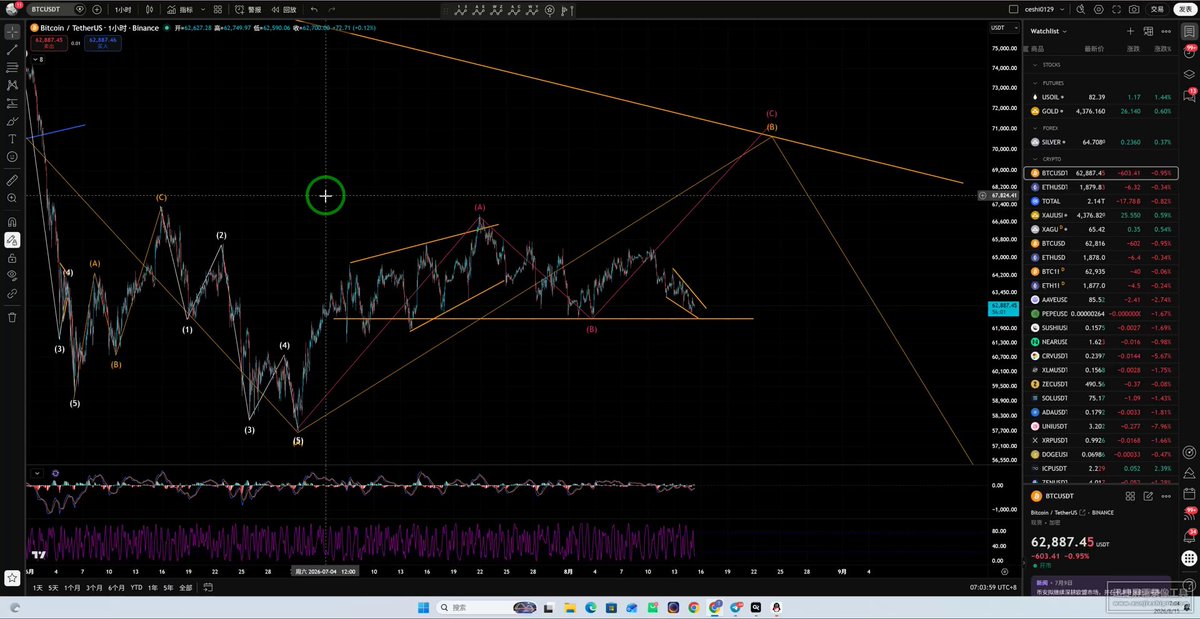Image resolution: width=1200 pixels, height=619 pixels.
Task: Pick the brush drawing tool
Action: point(12,121)
